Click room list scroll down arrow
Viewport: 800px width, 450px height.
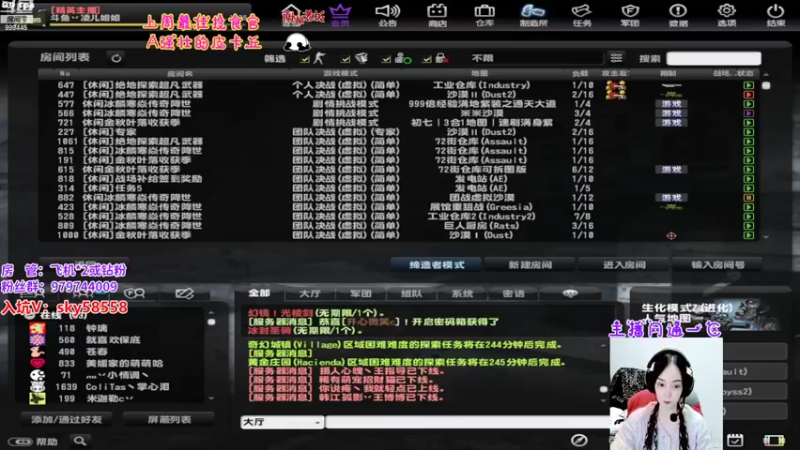tap(766, 237)
